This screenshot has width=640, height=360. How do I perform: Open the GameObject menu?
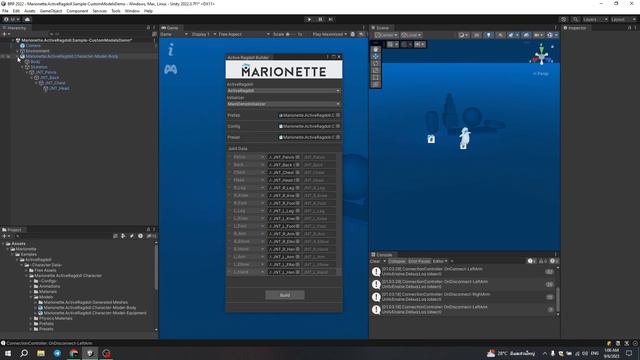point(51,11)
